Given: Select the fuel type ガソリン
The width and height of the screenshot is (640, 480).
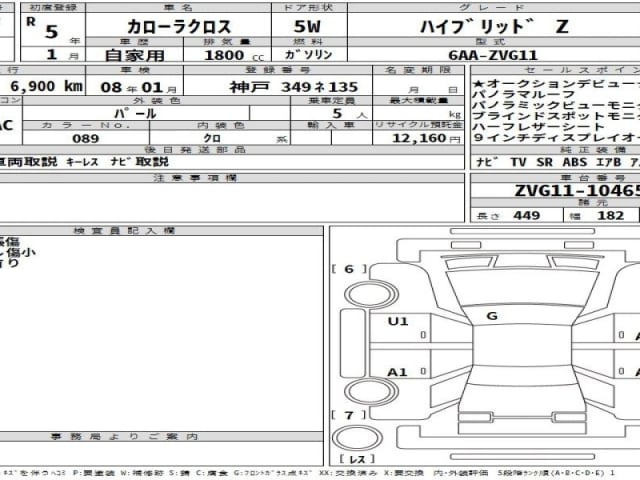Looking at the screenshot, I should pyautogui.click(x=309, y=55).
